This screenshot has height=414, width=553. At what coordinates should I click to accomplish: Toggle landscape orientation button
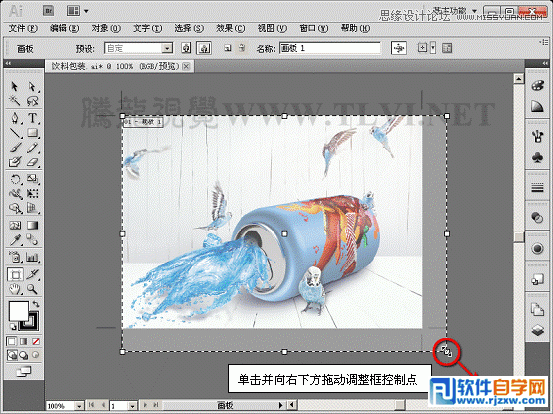point(204,48)
